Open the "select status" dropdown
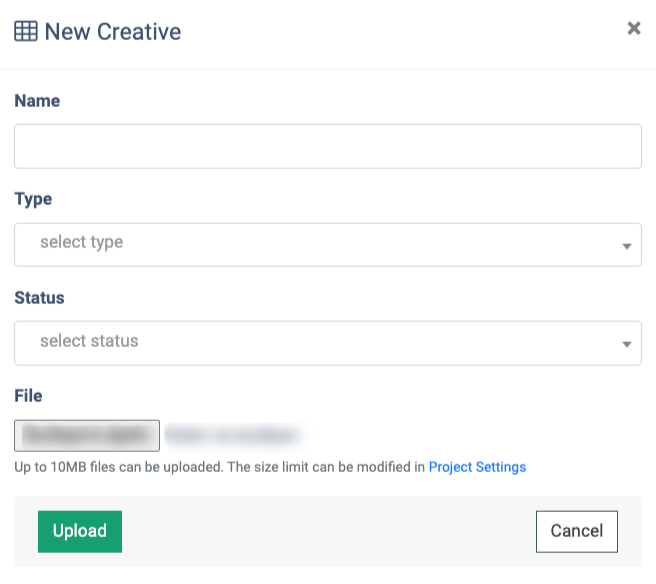656x584 pixels. 320,342
